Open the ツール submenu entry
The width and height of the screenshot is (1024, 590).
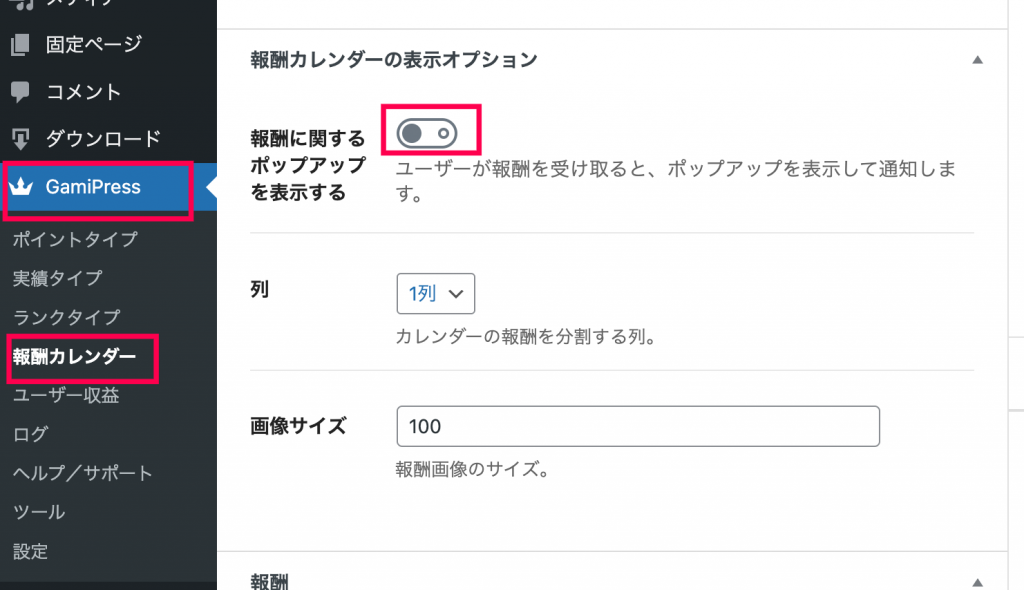[x=39, y=512]
